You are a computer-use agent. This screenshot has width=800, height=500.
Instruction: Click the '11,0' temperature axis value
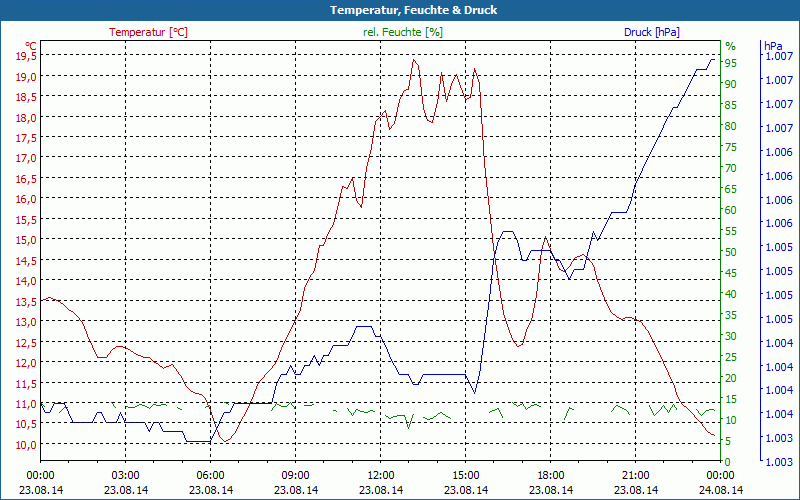tap(26, 403)
